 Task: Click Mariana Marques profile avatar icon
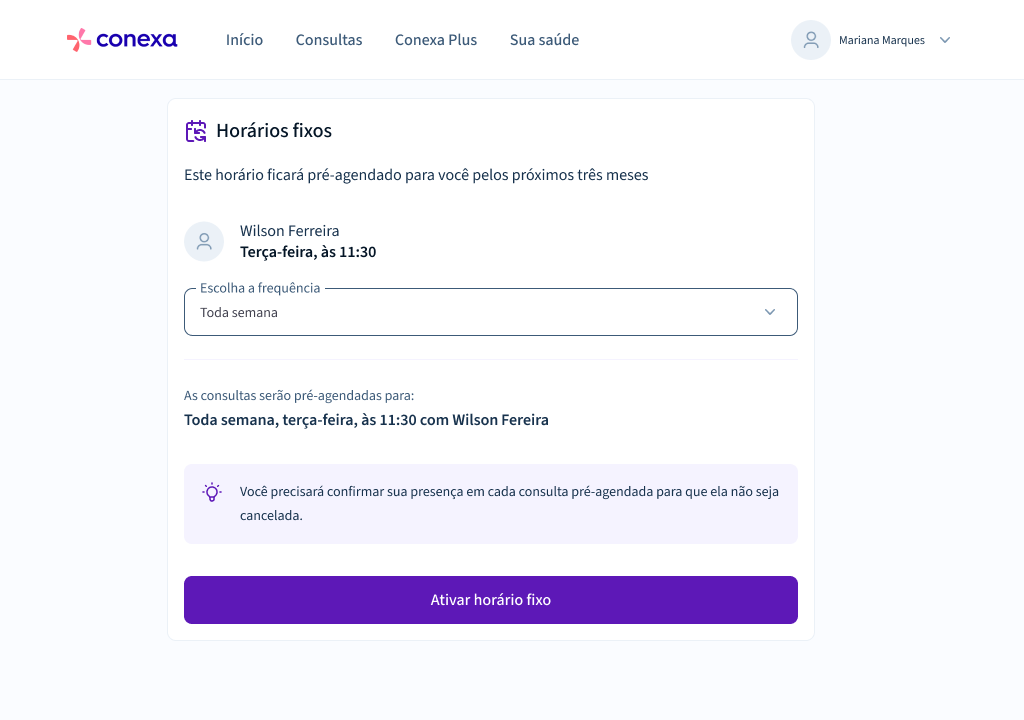pos(810,40)
